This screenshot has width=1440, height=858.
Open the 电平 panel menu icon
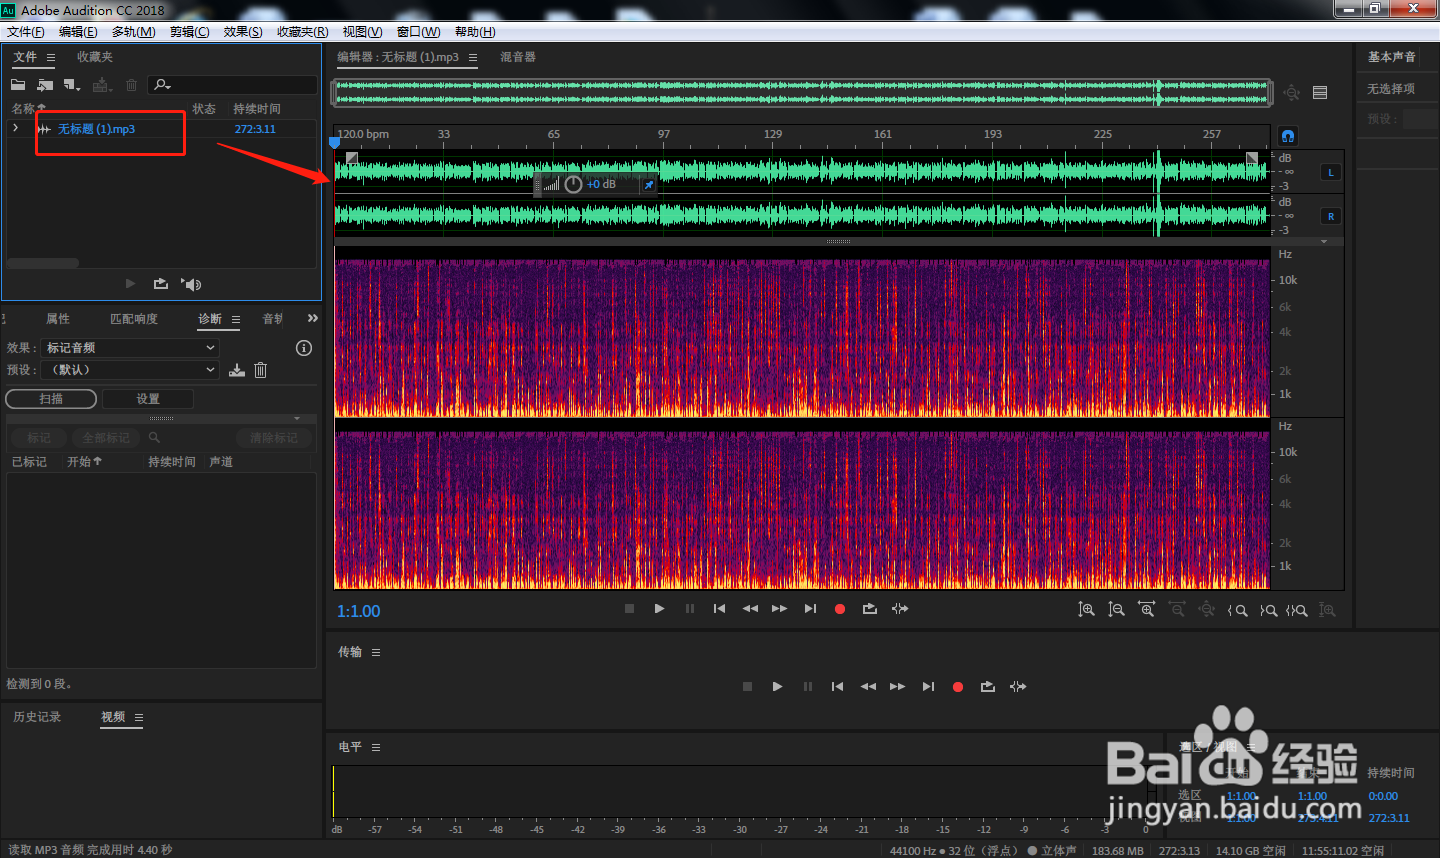[x=376, y=748]
